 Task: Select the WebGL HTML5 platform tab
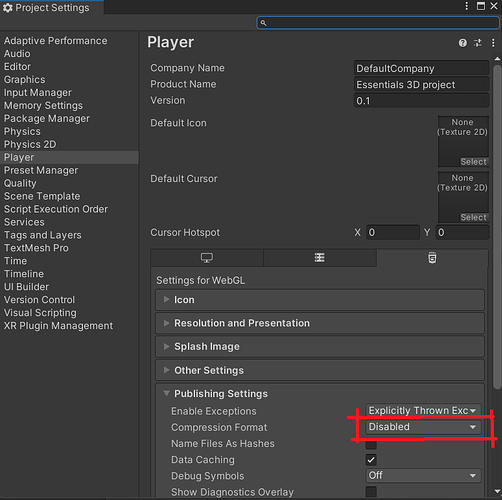pos(432,258)
